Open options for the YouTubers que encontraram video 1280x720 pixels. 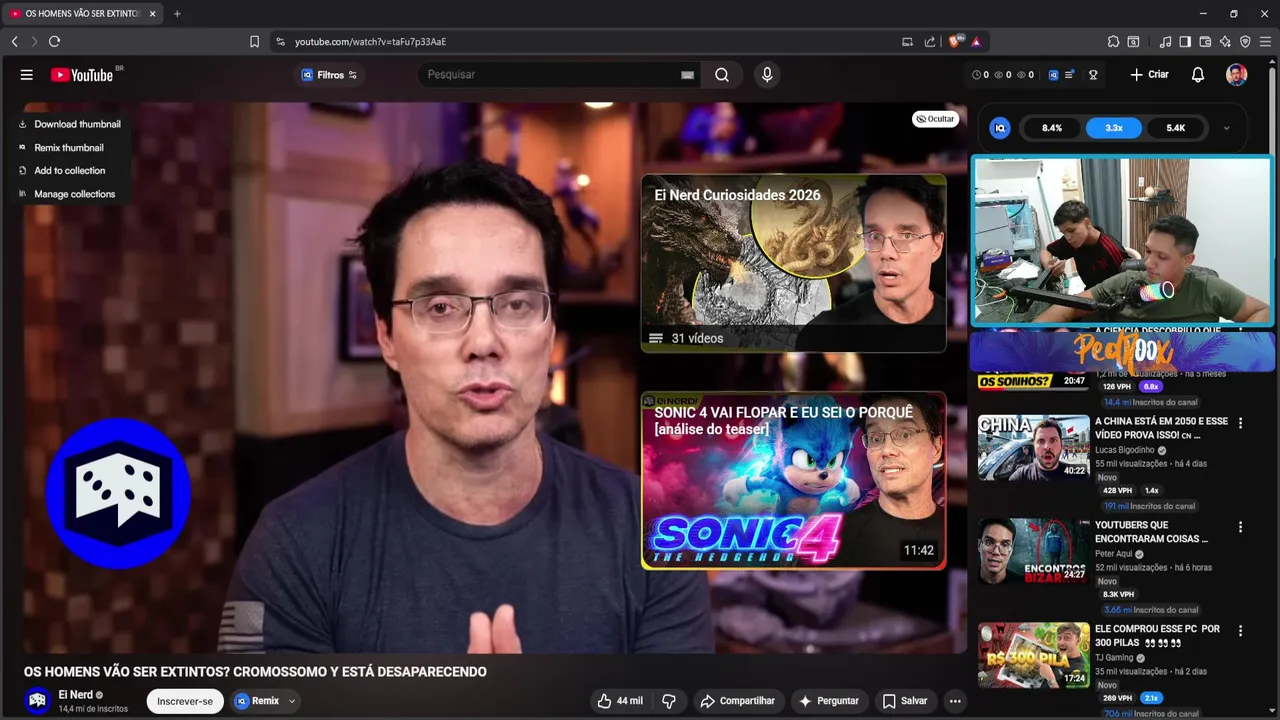pyautogui.click(x=1240, y=527)
